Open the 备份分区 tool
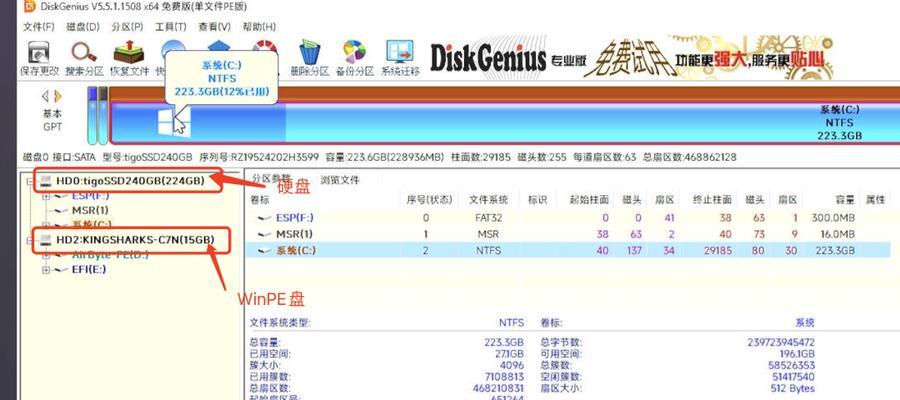Screen dimensions: 900x400 coord(354,59)
